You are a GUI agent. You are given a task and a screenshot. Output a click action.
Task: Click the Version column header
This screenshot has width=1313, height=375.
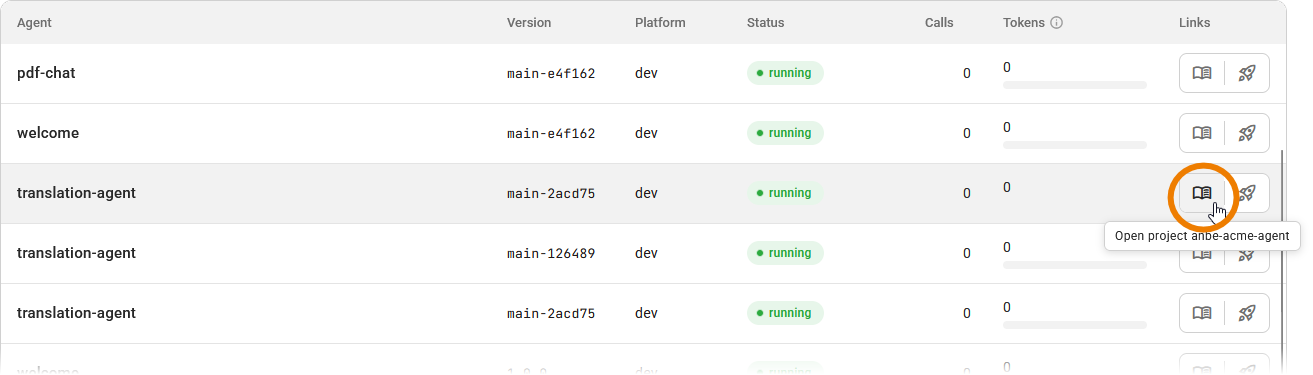(x=529, y=23)
